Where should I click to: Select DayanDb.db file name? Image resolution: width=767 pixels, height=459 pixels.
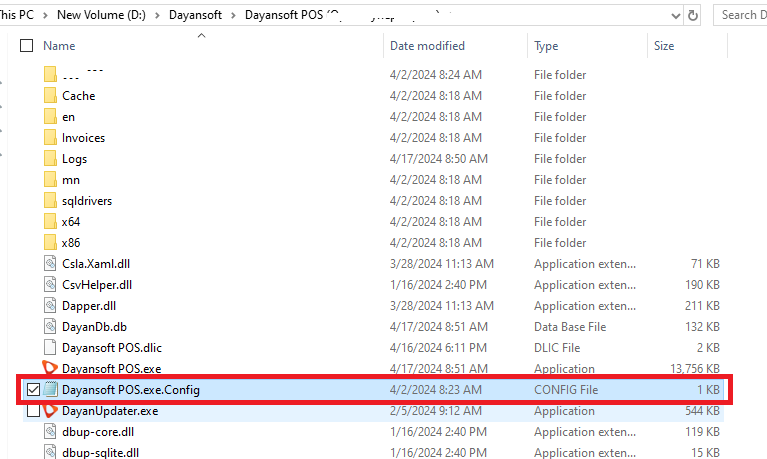(x=94, y=327)
